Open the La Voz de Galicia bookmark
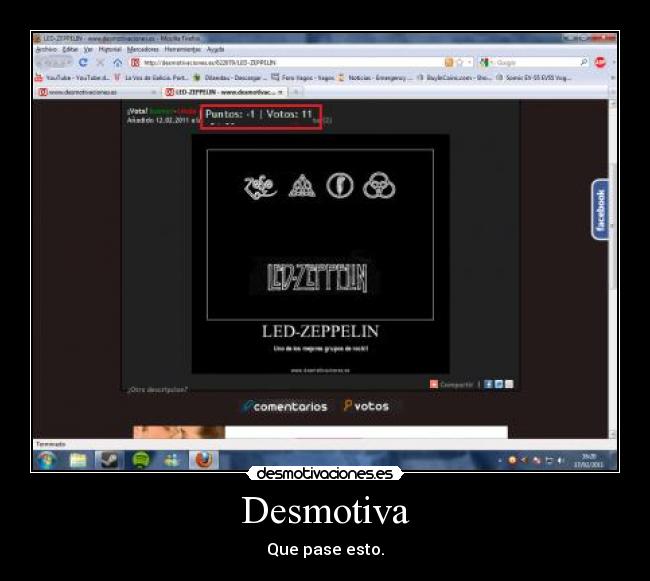Screen dimensions: 650x581 [x=151, y=77]
